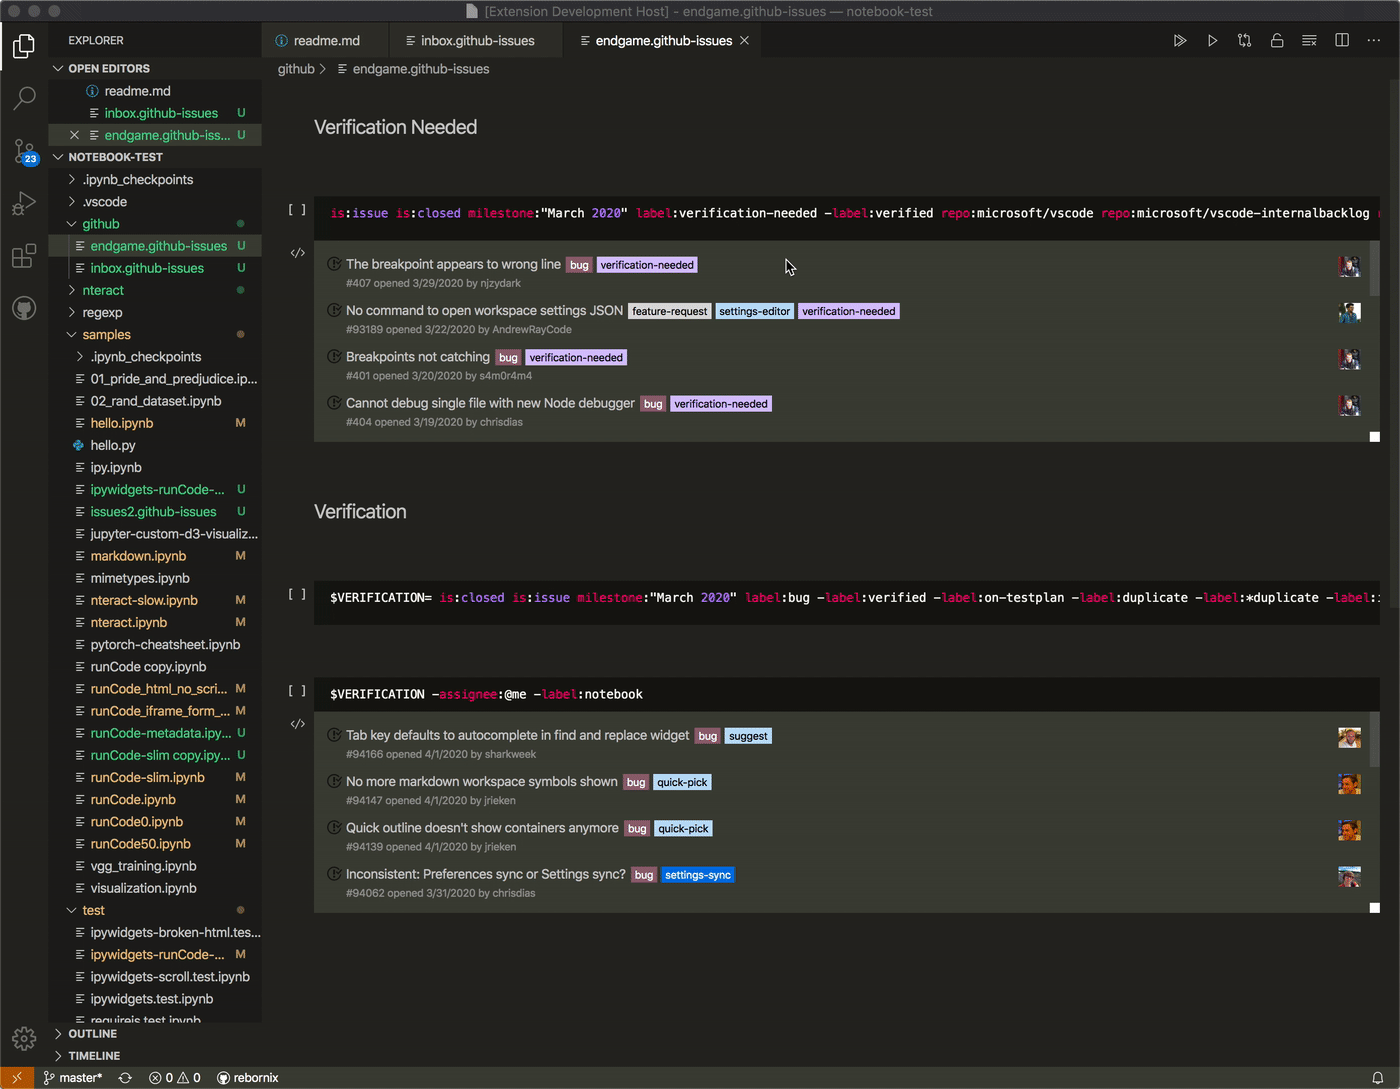Click avatar on Tab key defaults issue
1400x1089 pixels.
[1349, 738]
